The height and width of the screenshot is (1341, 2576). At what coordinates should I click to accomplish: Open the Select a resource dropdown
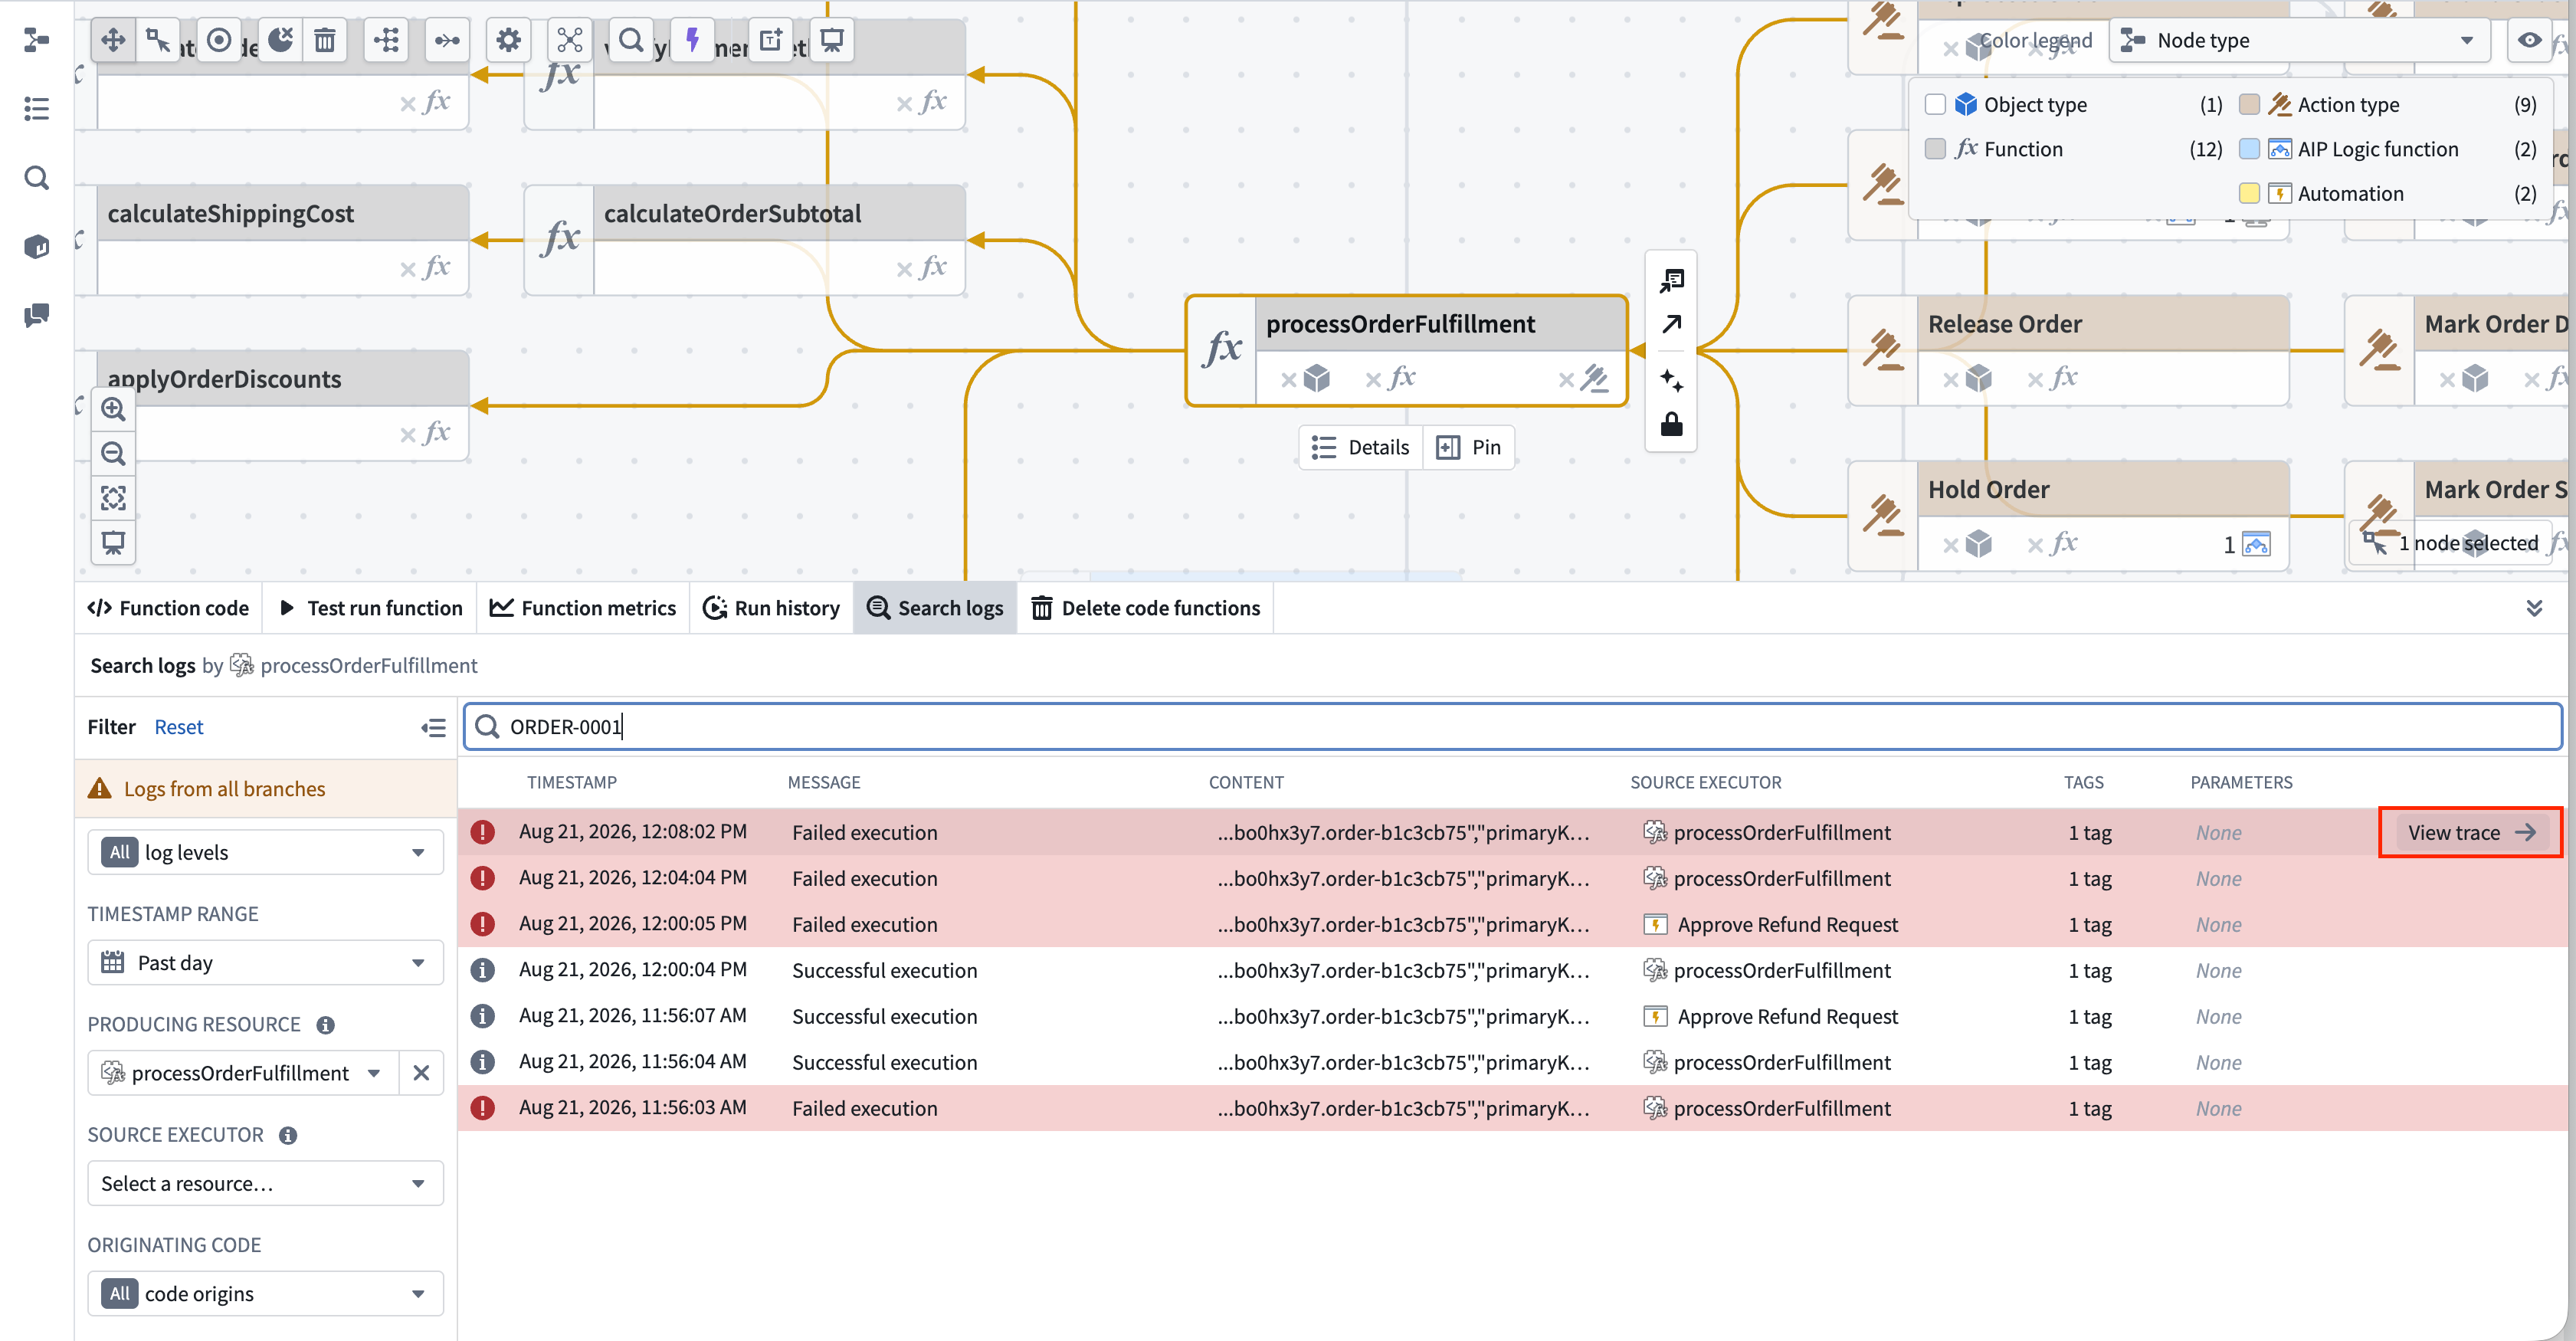265,1183
